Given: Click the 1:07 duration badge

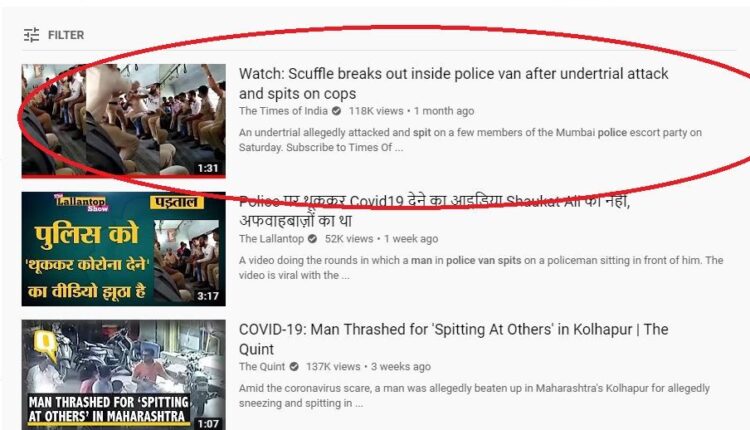Looking at the screenshot, I should click(208, 424).
